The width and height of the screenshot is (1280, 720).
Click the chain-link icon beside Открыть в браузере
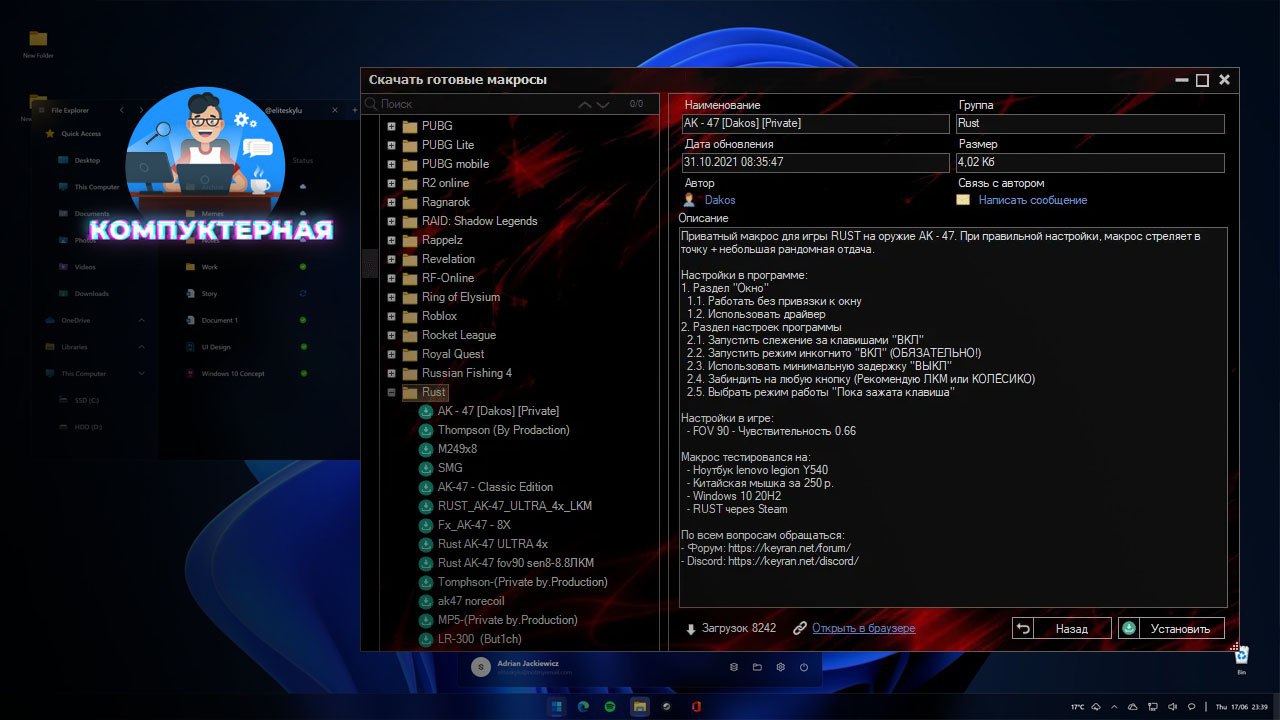coord(800,629)
